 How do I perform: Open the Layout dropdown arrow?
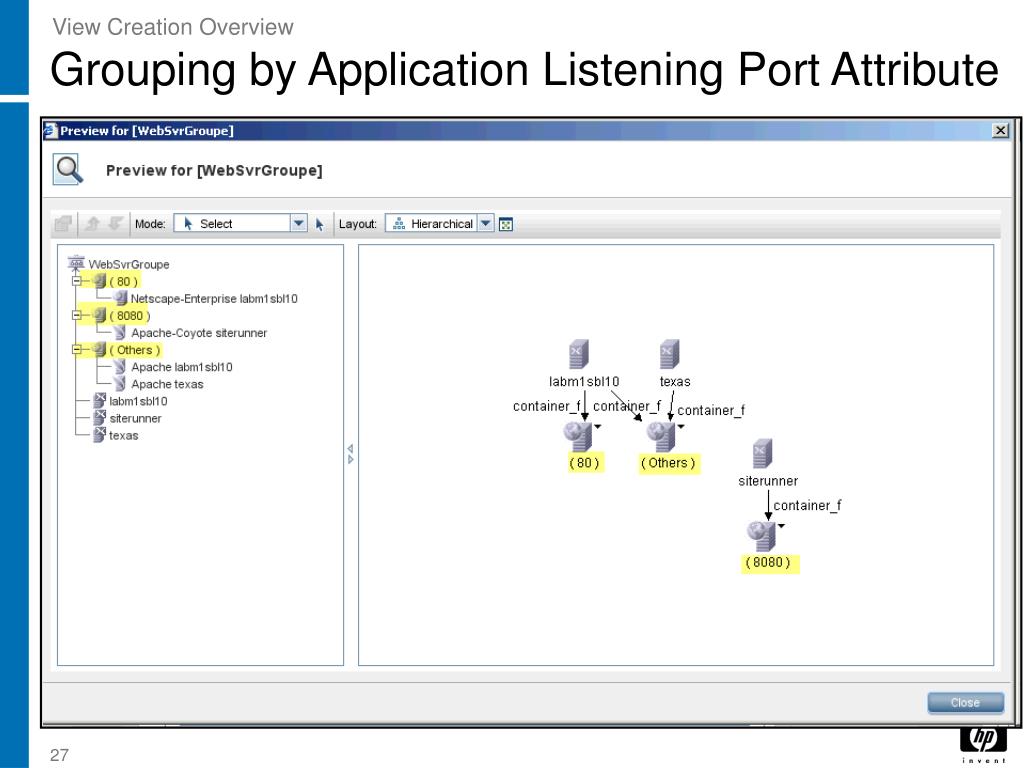pyautogui.click(x=485, y=223)
